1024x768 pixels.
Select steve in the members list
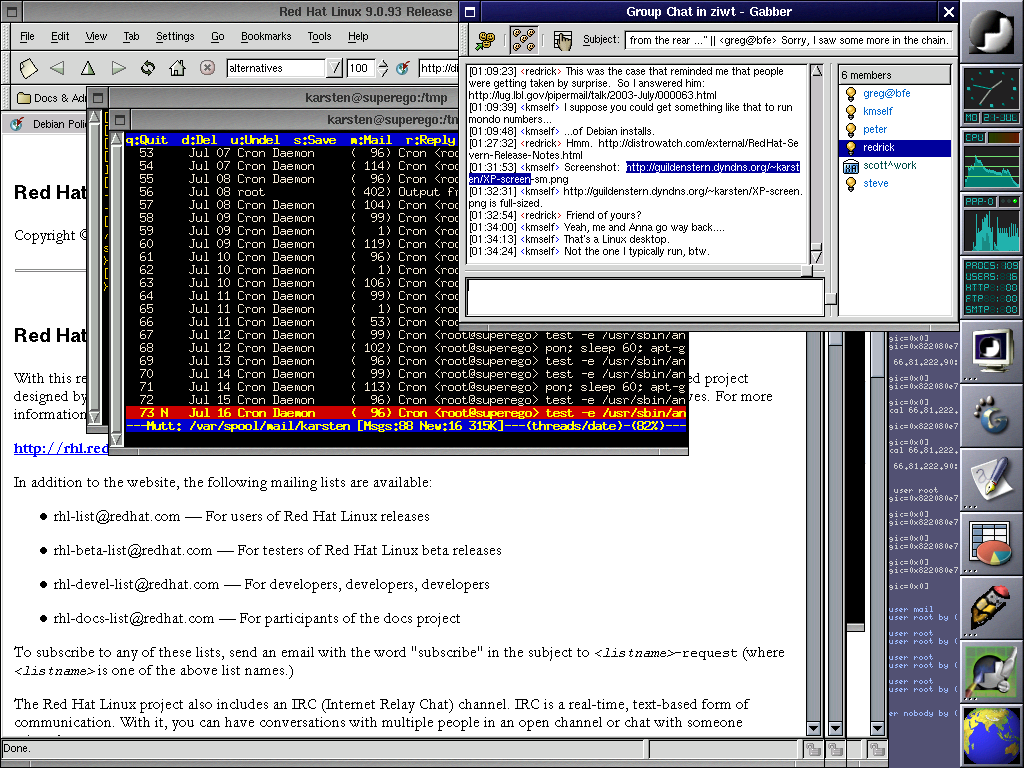(x=876, y=184)
